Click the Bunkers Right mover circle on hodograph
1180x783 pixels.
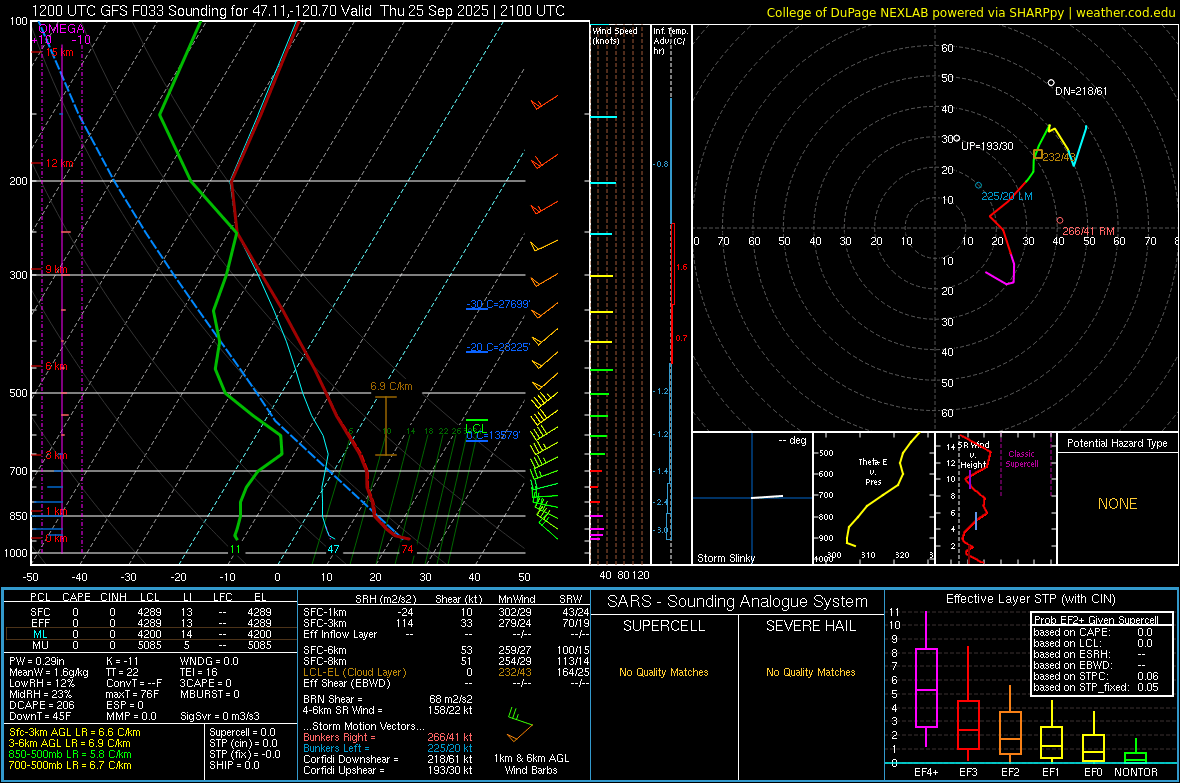point(1060,221)
